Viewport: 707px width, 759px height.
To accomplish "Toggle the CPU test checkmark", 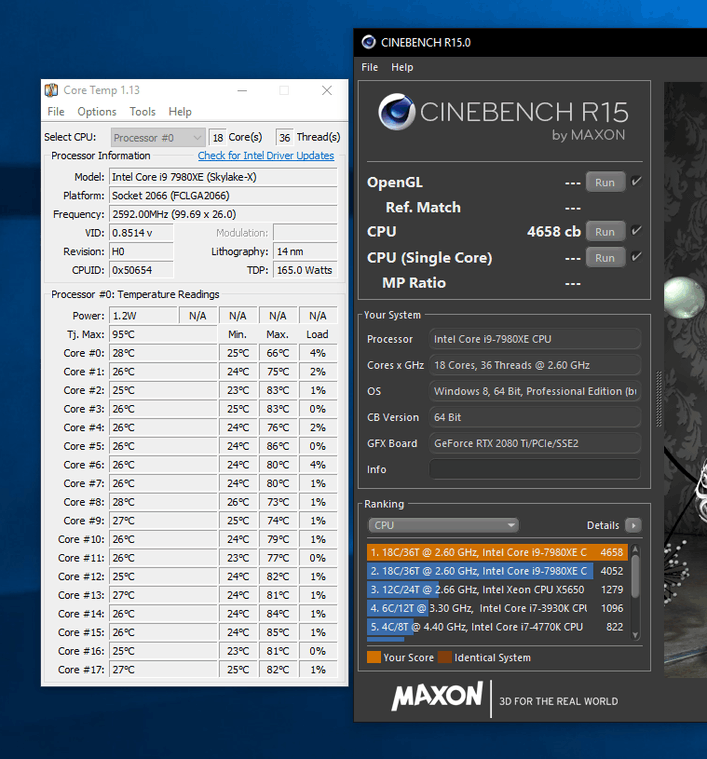I will 636,230.
